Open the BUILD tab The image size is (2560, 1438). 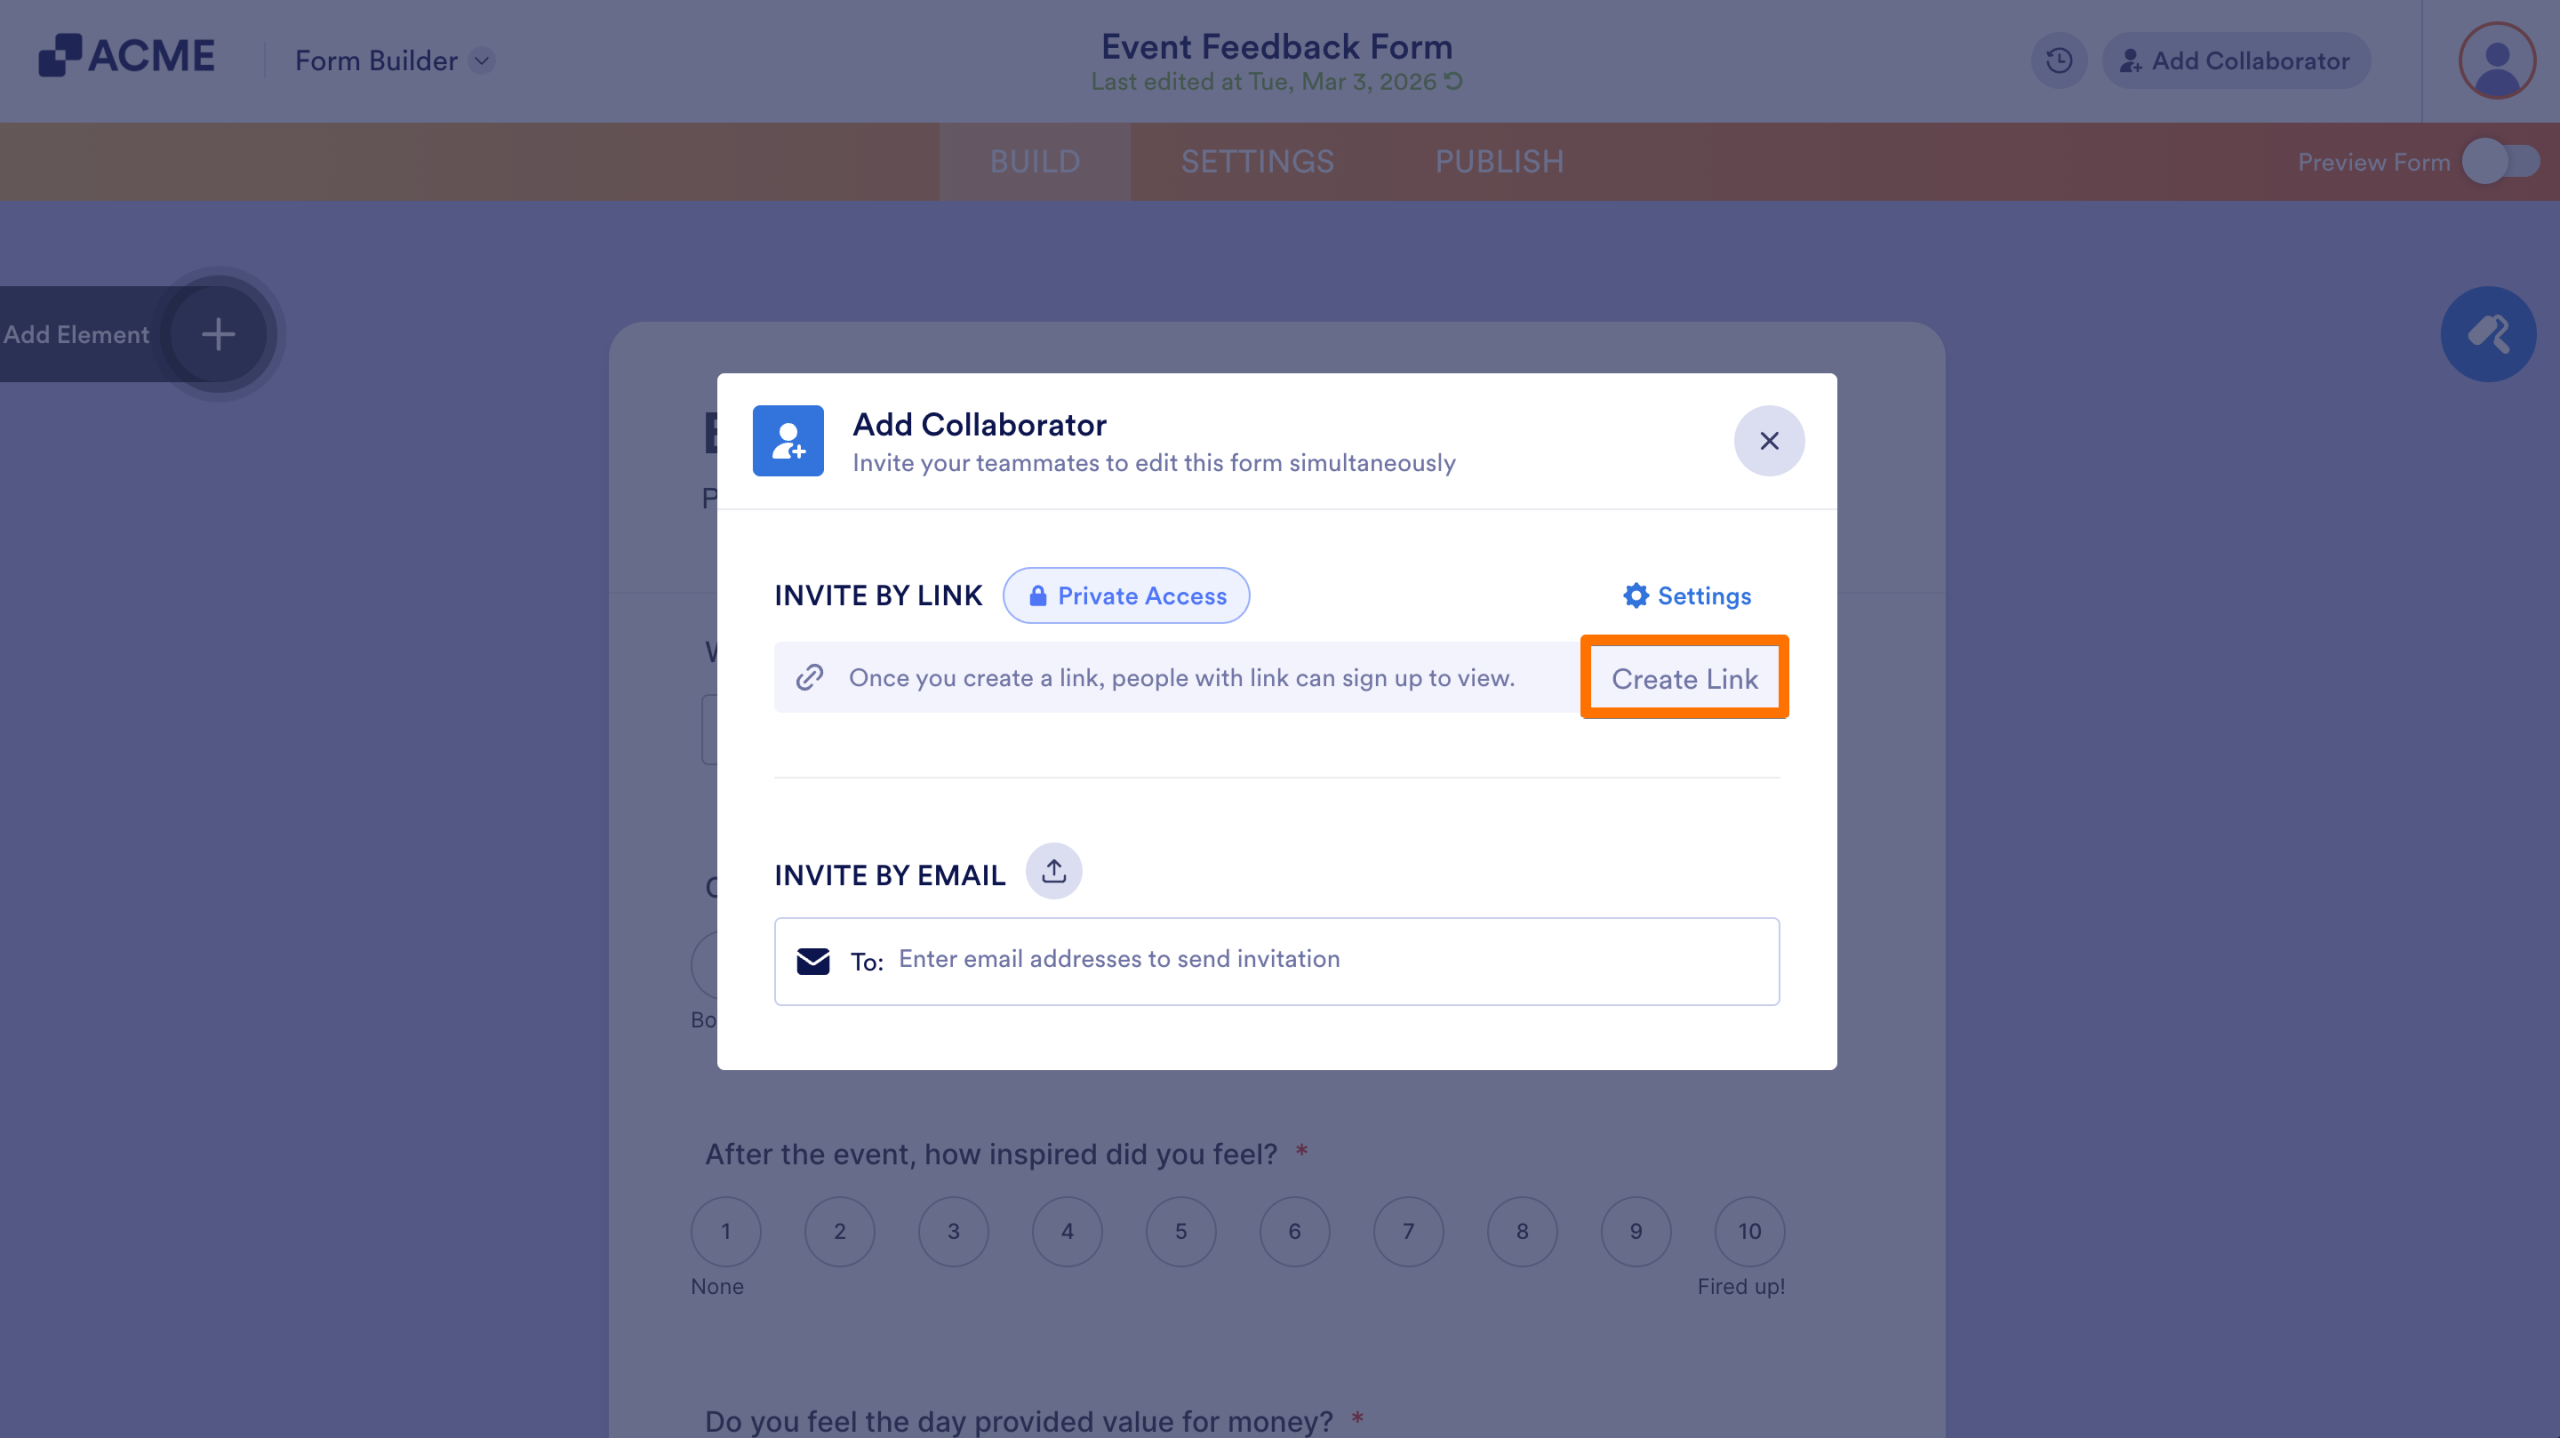coord(1034,162)
